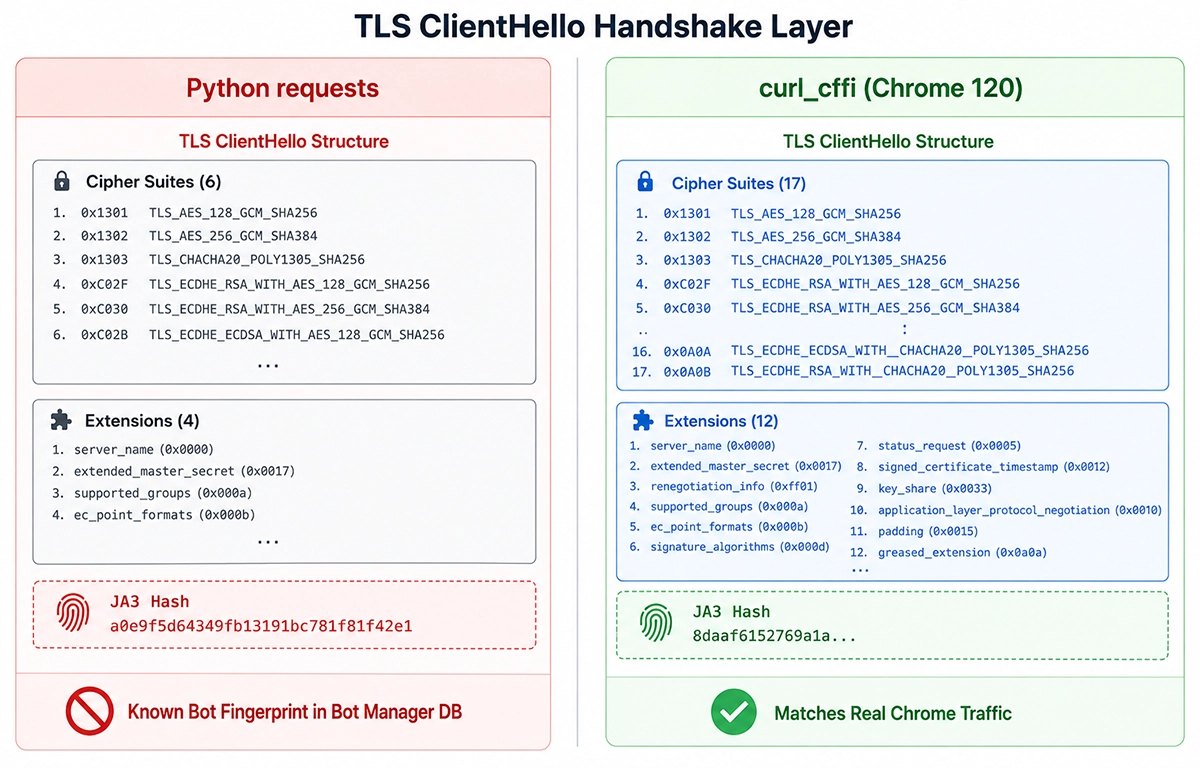
Task: Click the ellipsis under the six cipher suites
Action: (x=268, y=367)
